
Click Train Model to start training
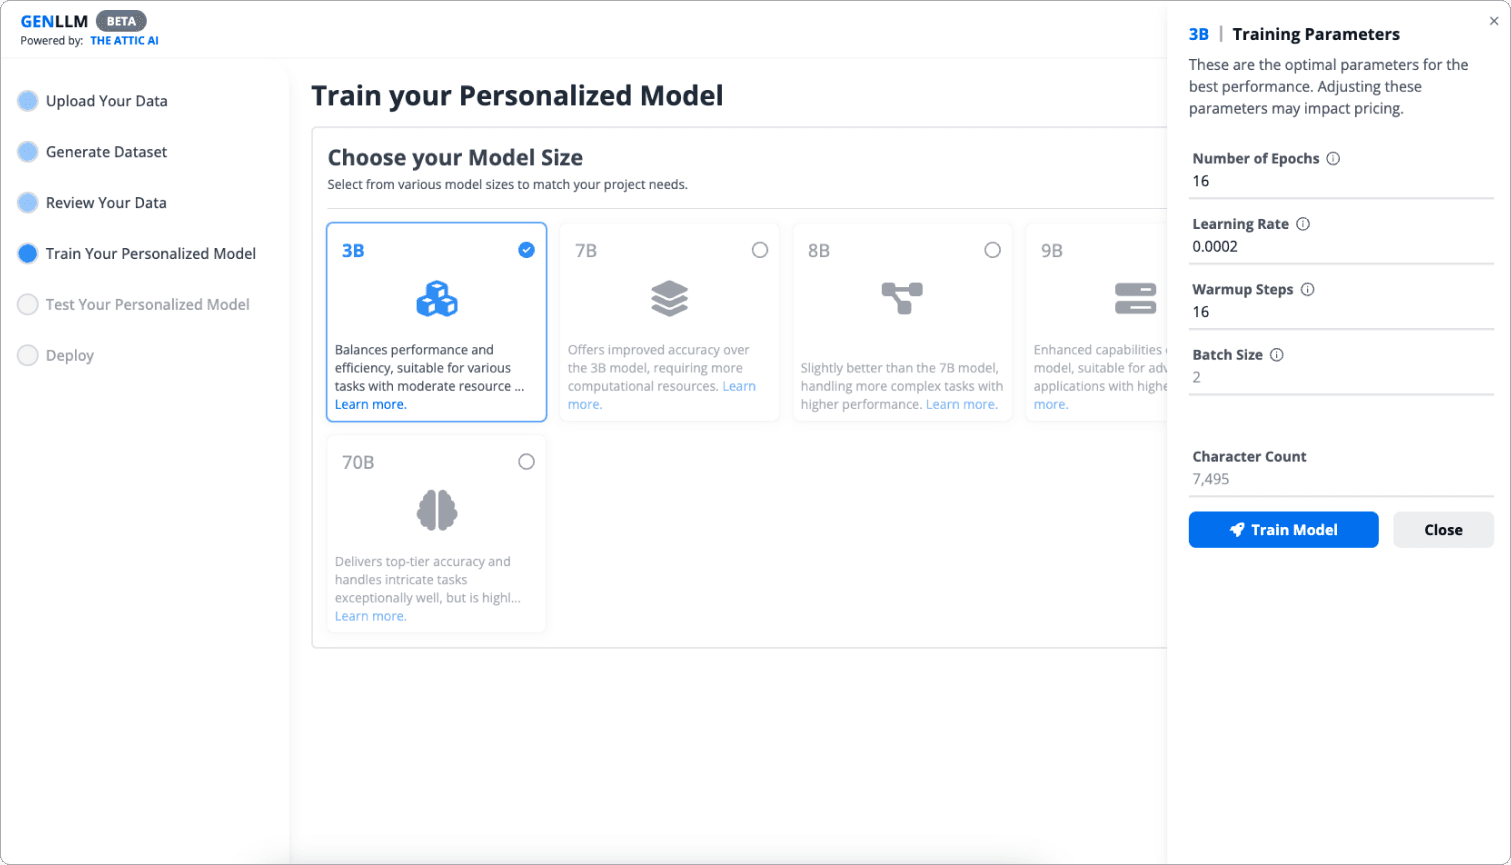(1283, 529)
